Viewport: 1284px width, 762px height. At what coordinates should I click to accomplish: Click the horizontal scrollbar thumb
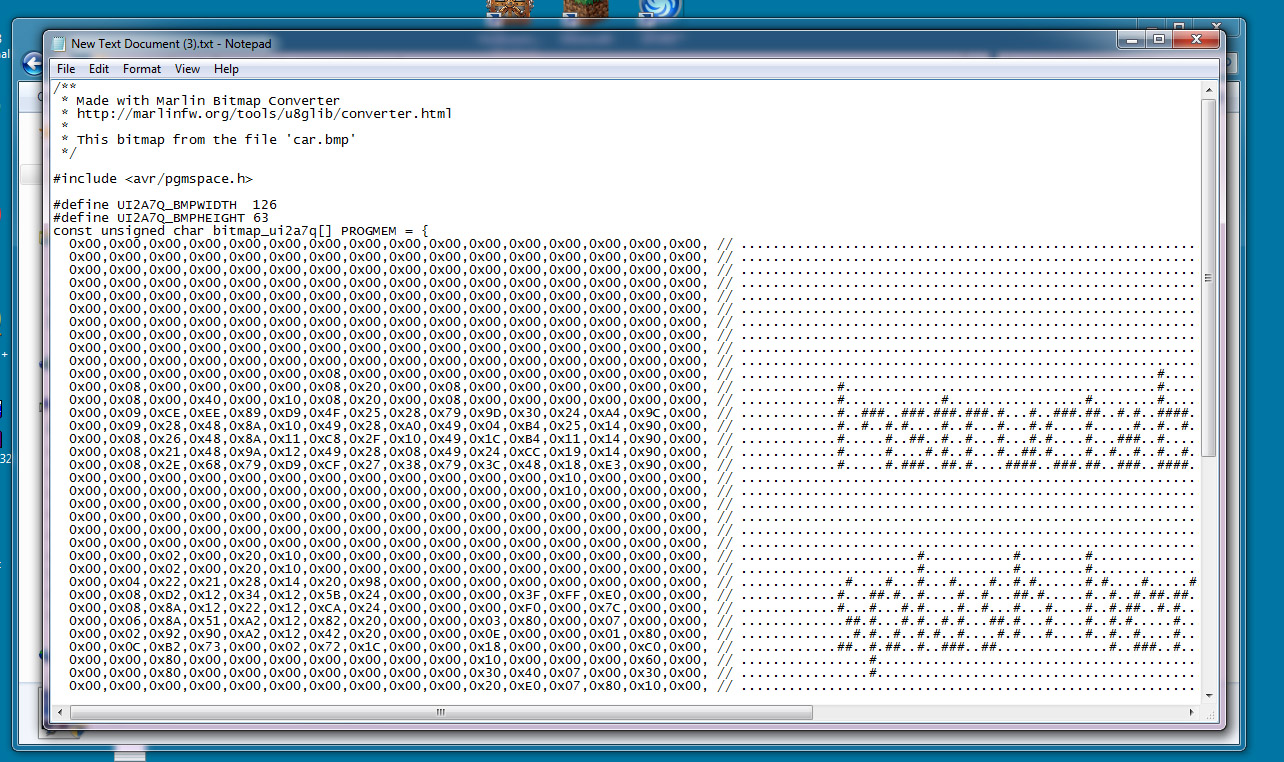439,712
